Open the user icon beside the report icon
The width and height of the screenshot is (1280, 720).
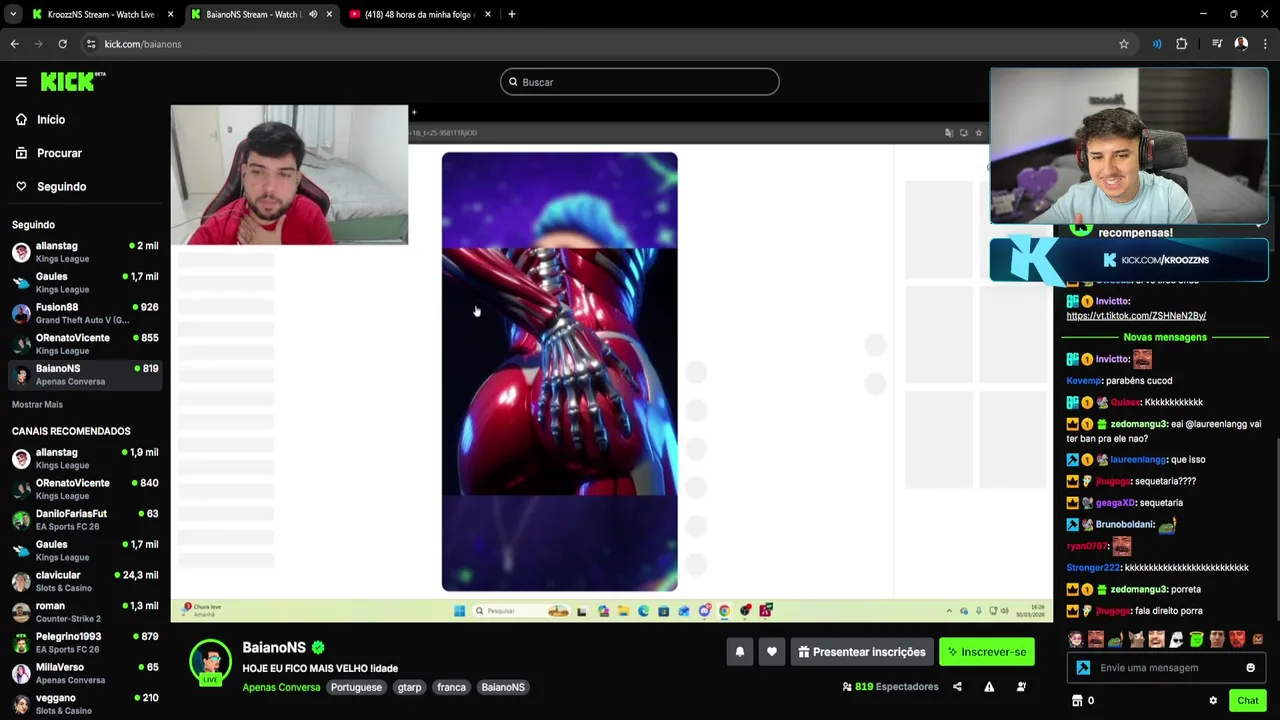[1021, 687]
